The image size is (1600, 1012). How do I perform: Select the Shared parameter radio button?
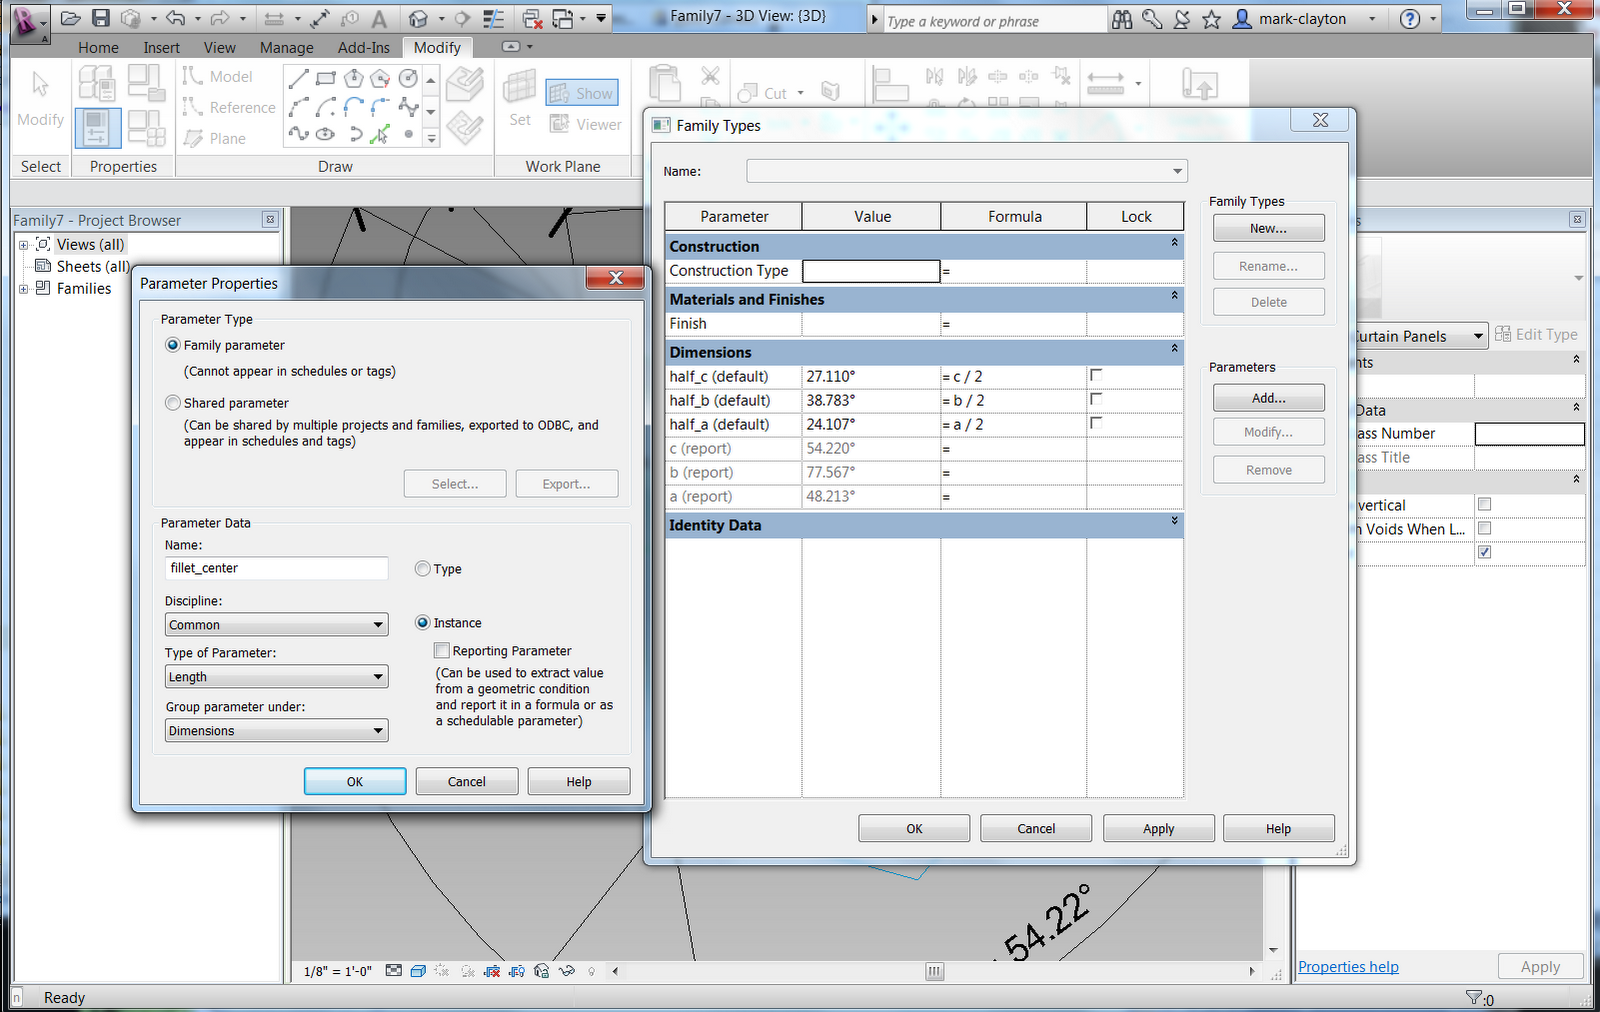click(x=173, y=403)
